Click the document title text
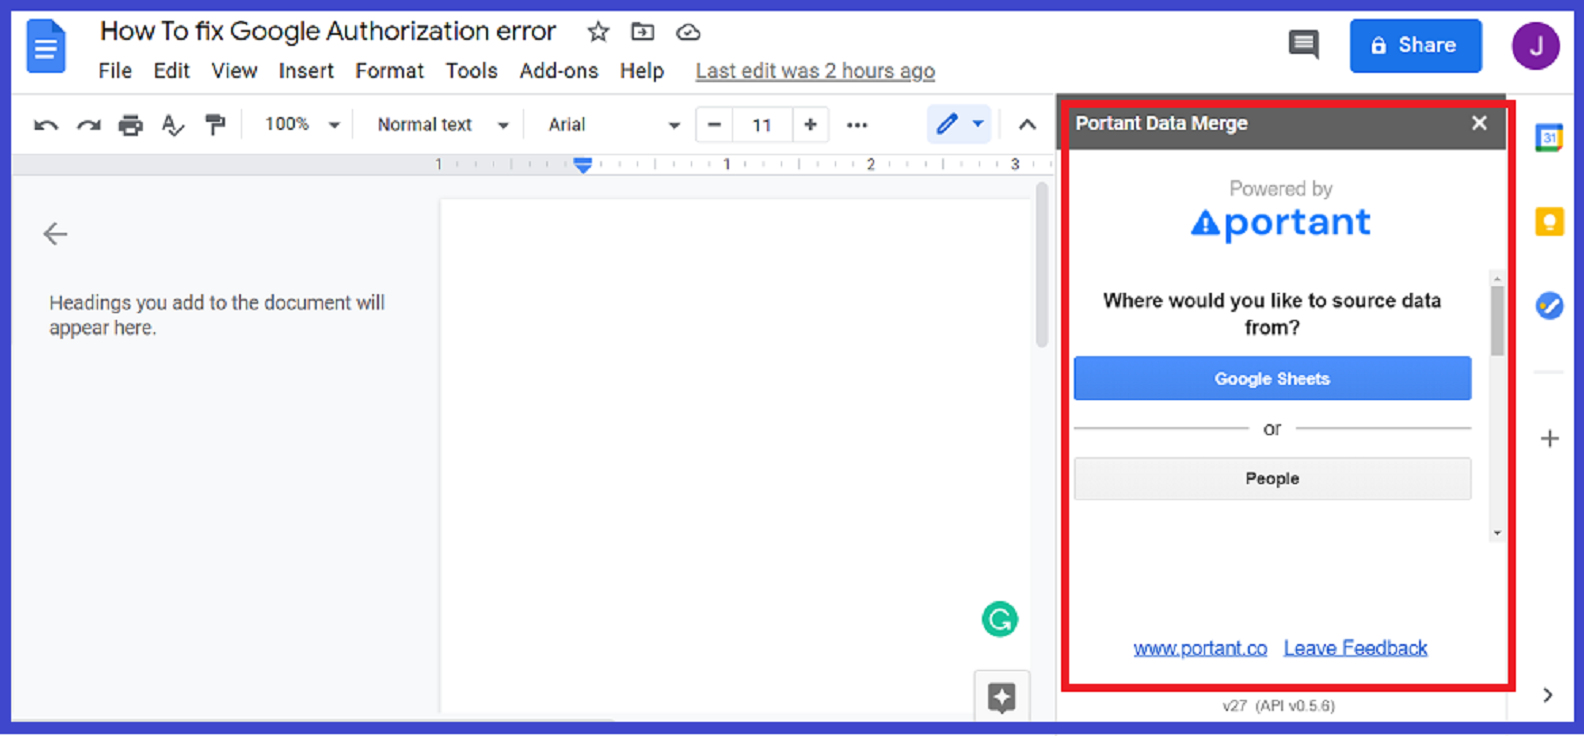The width and height of the screenshot is (1584, 736). [327, 31]
